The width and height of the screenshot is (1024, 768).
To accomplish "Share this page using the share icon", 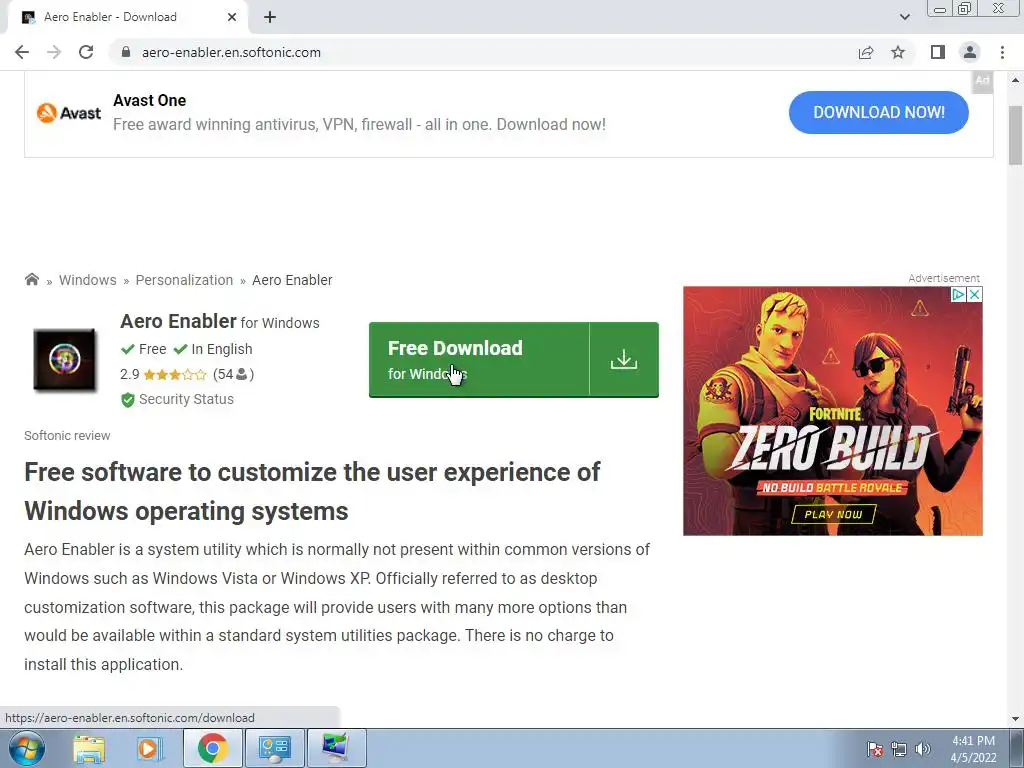I will pos(866,52).
